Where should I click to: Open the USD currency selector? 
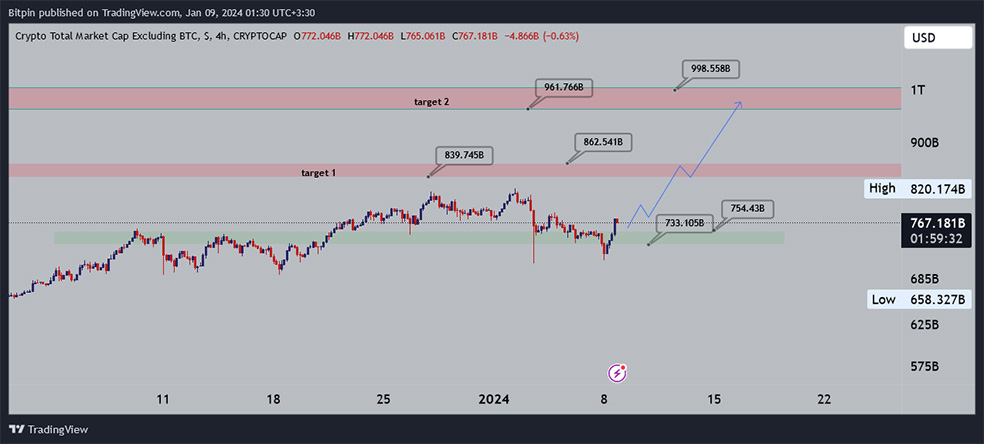(940, 38)
